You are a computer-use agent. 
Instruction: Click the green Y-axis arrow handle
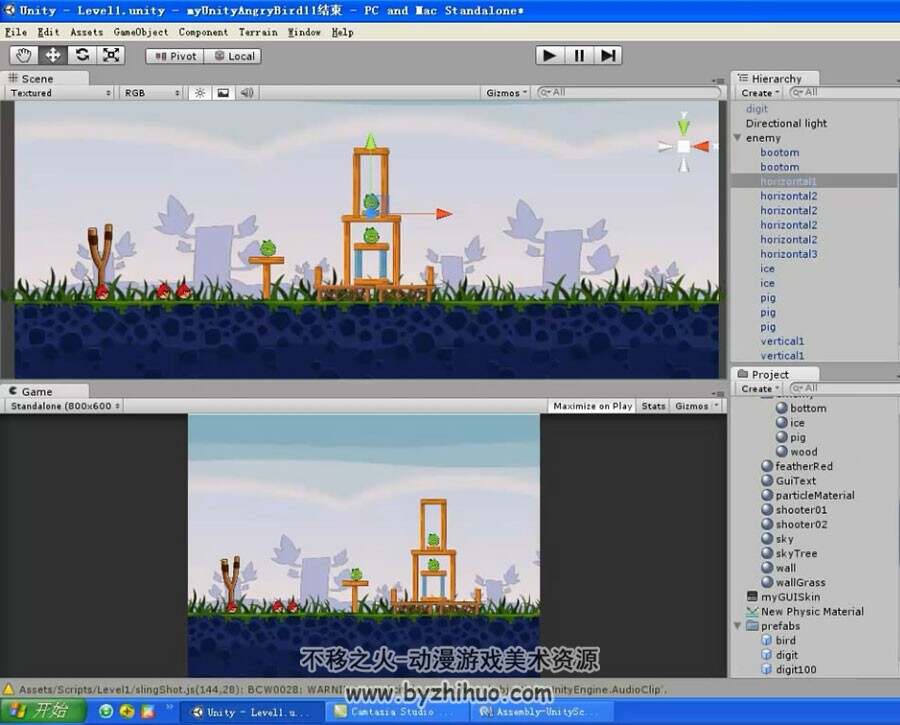tap(370, 141)
